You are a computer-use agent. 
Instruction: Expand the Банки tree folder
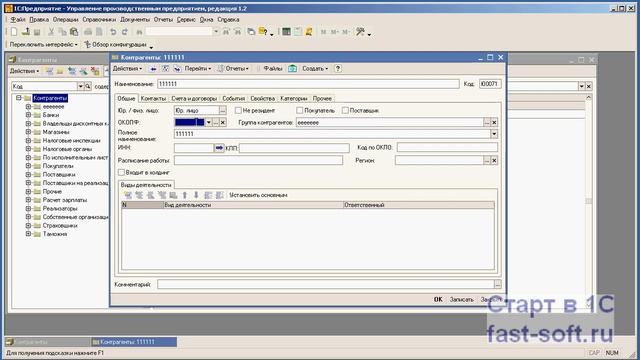[28, 115]
